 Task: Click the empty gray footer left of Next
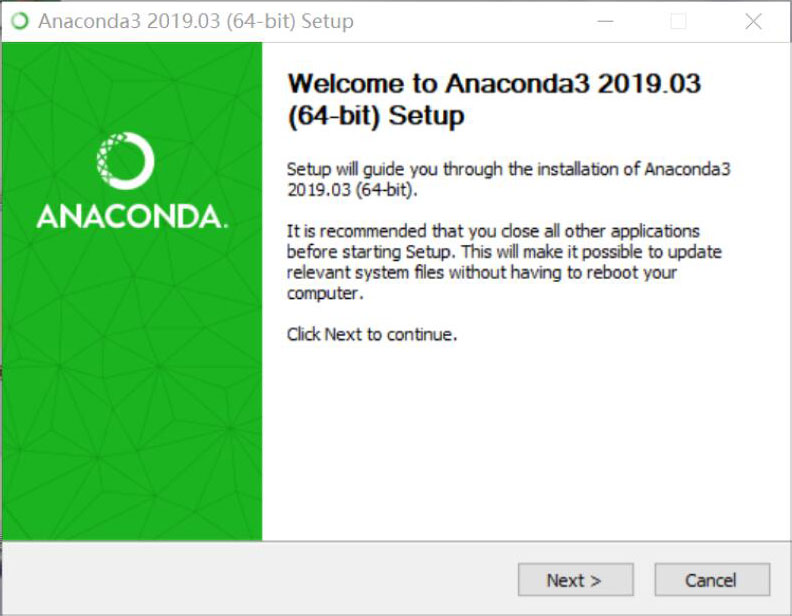(260, 580)
